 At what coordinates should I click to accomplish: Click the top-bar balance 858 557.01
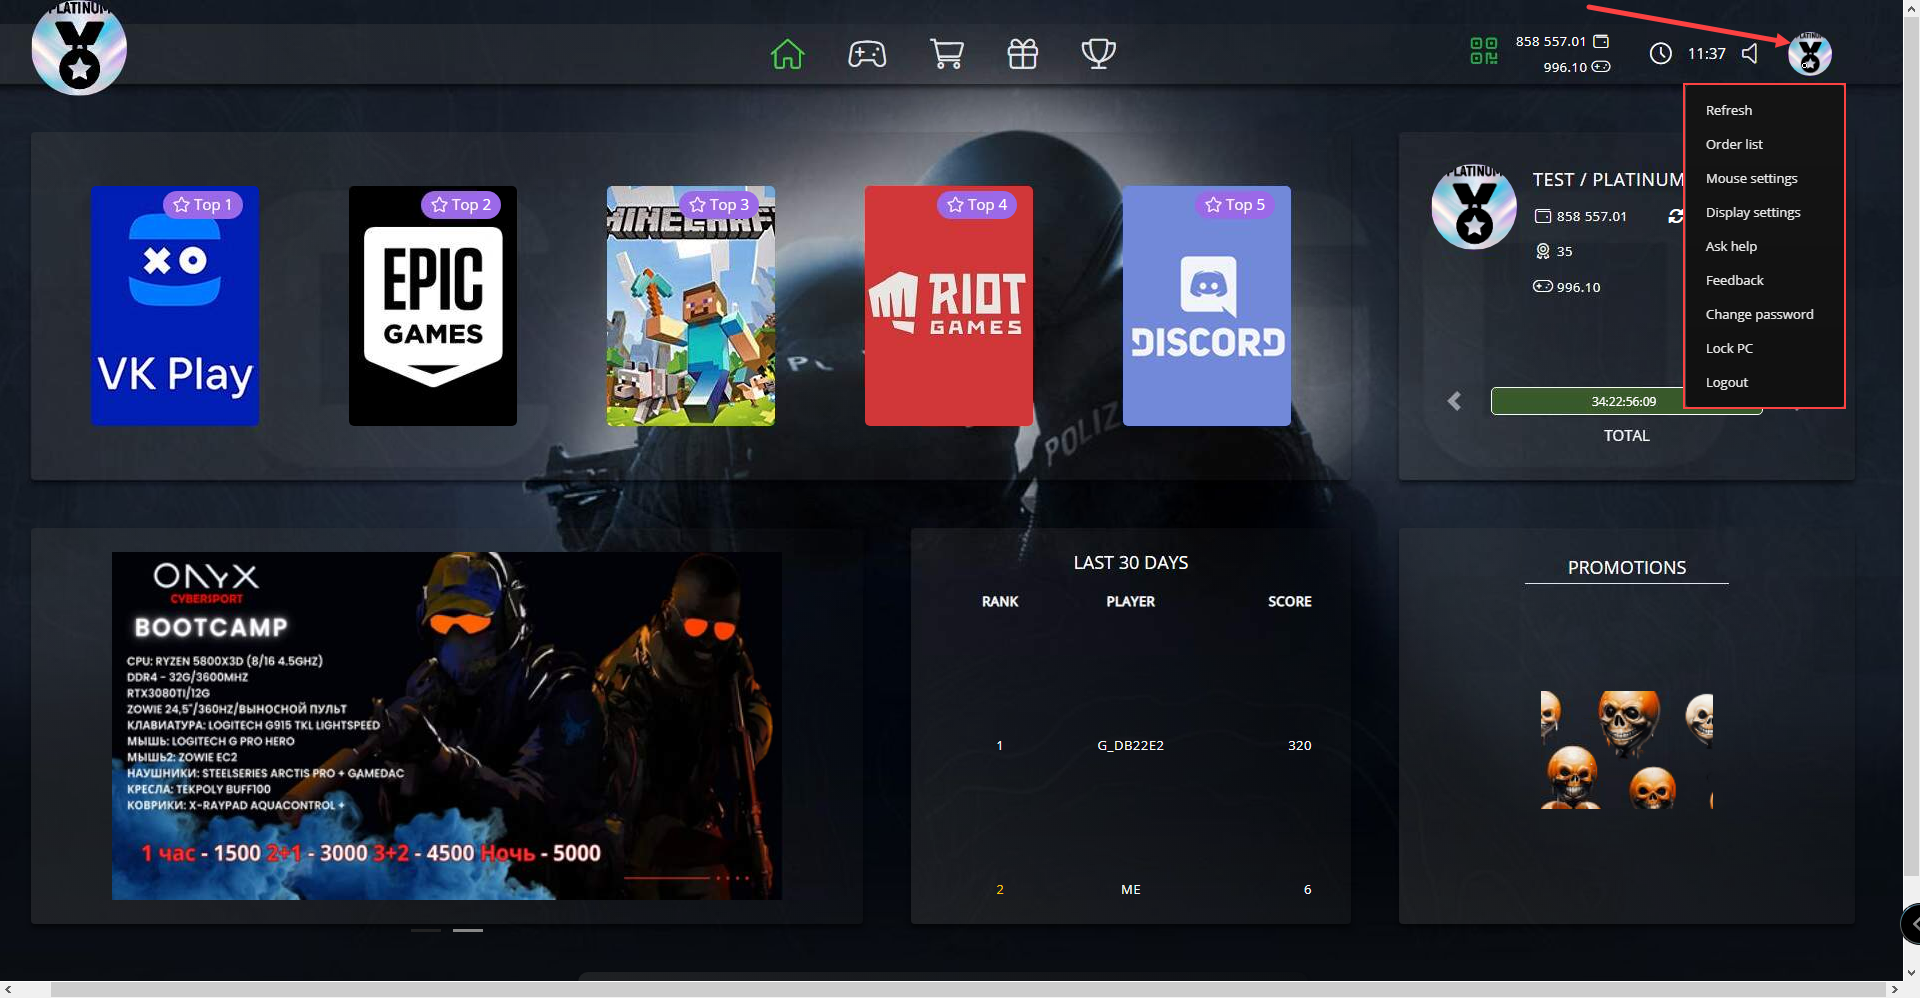pyautogui.click(x=1551, y=41)
